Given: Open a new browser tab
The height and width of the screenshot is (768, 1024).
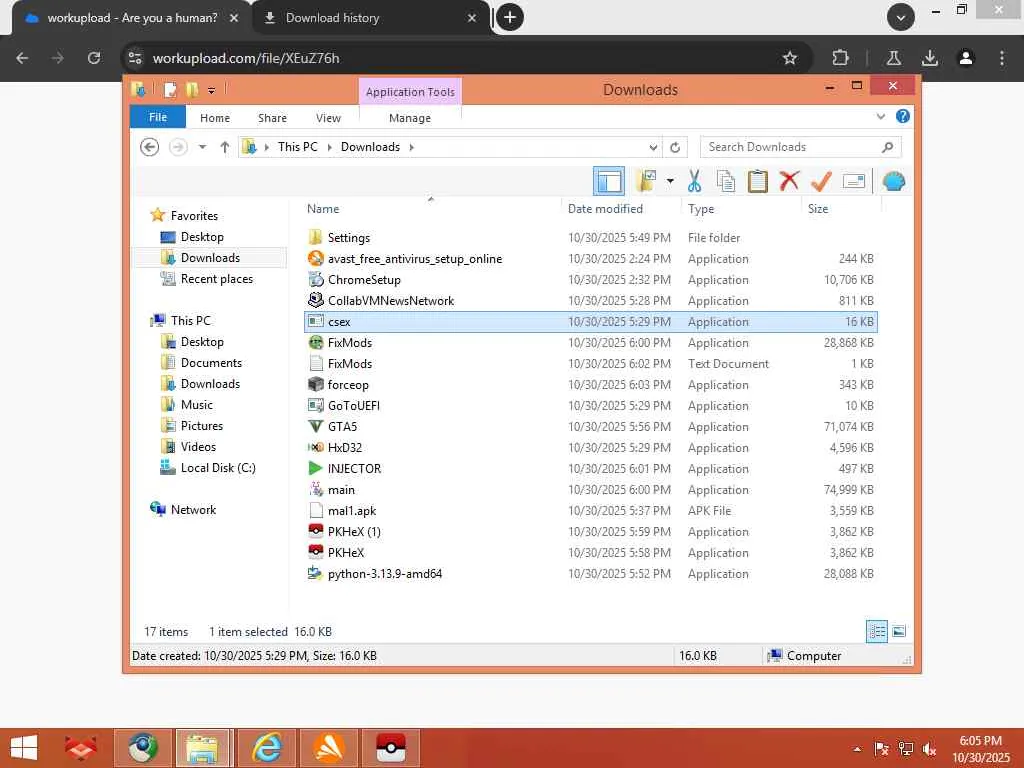Looking at the screenshot, I should (510, 18).
